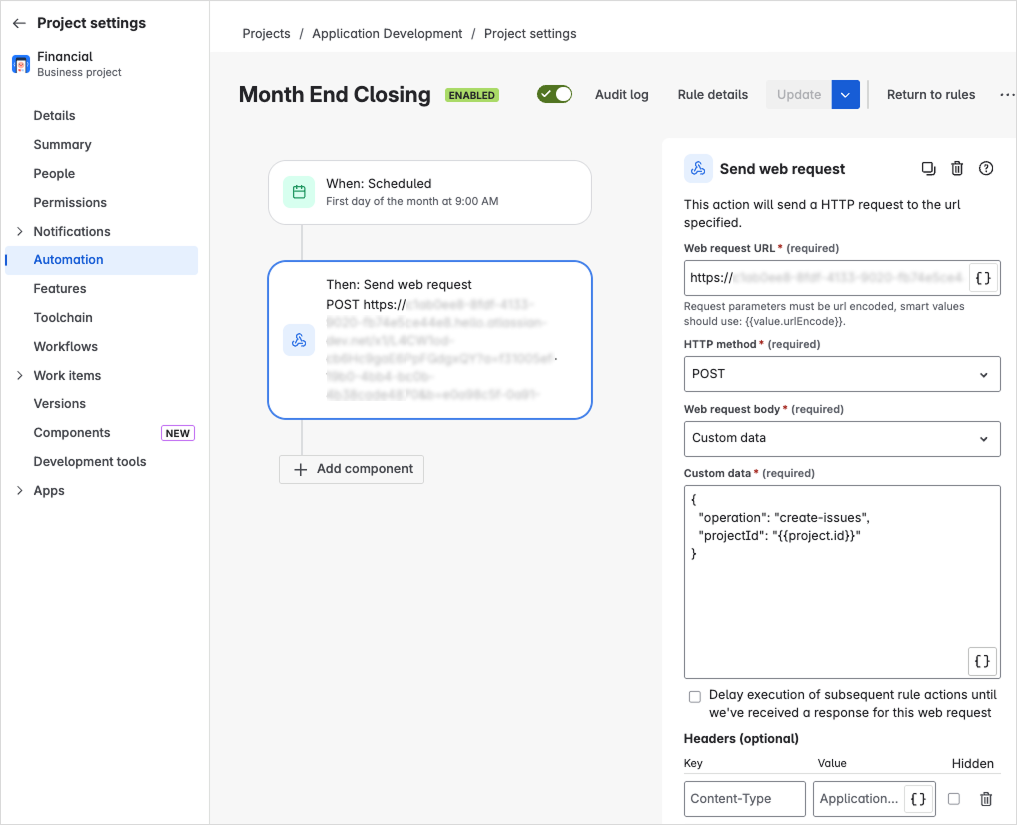This screenshot has width=1017, height=825.
Task: Open smart values picker in Custom data
Action: pos(981,661)
